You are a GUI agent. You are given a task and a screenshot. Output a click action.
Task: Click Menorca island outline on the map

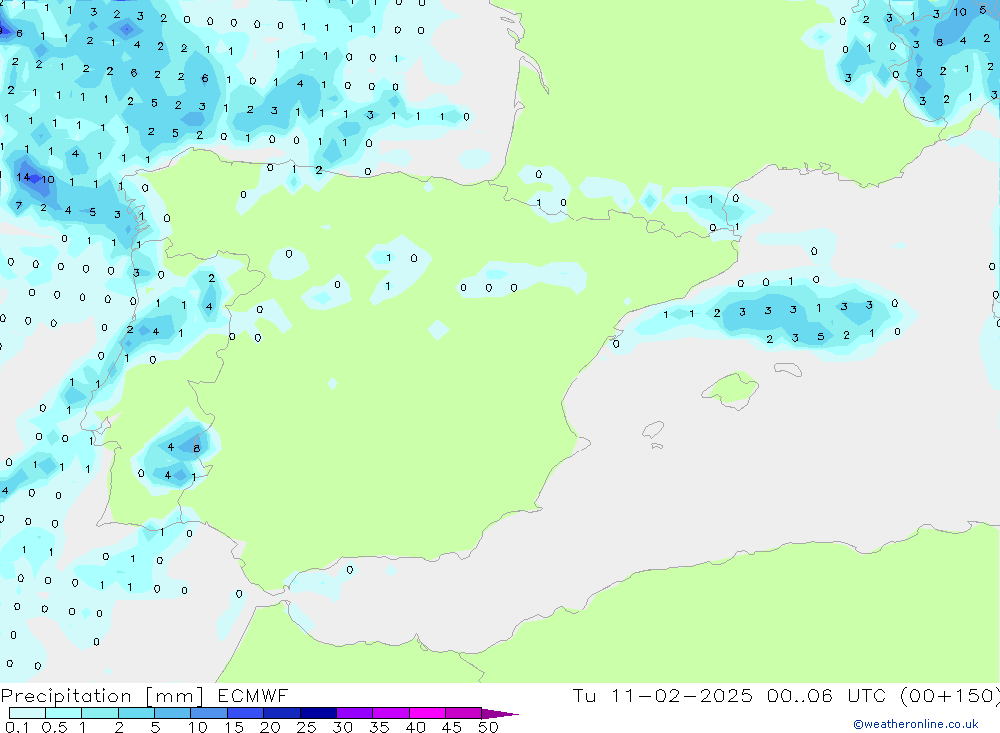tap(788, 369)
